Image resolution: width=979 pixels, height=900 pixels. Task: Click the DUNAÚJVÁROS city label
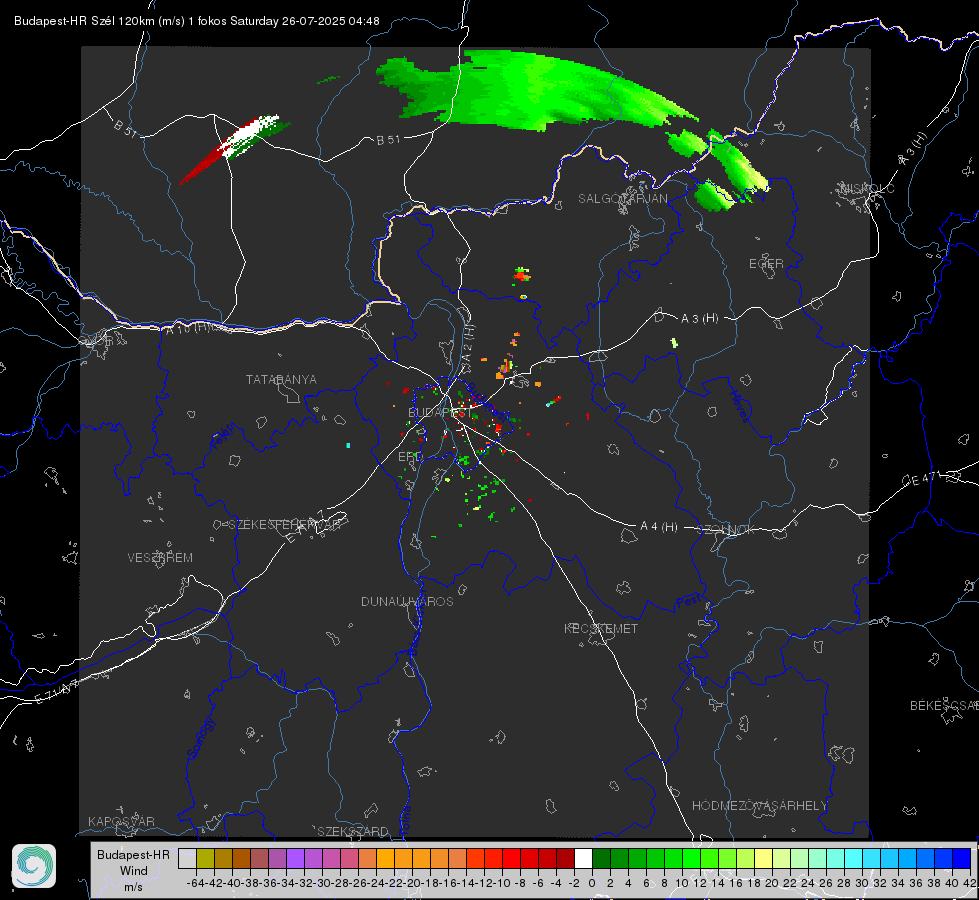[x=407, y=601]
